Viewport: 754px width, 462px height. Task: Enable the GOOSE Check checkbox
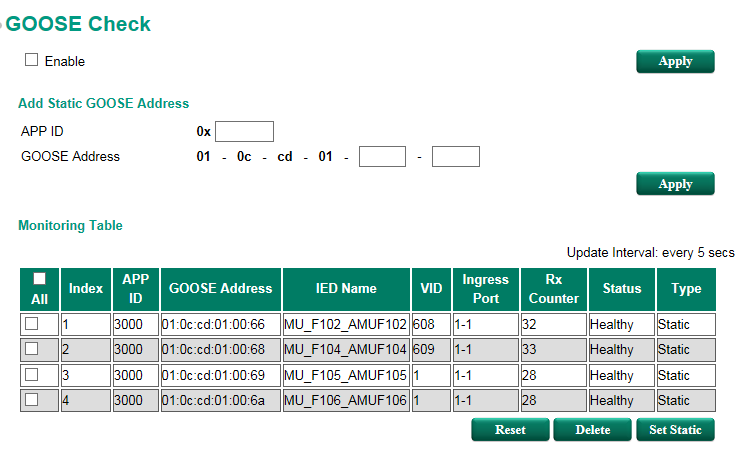[x=31, y=60]
